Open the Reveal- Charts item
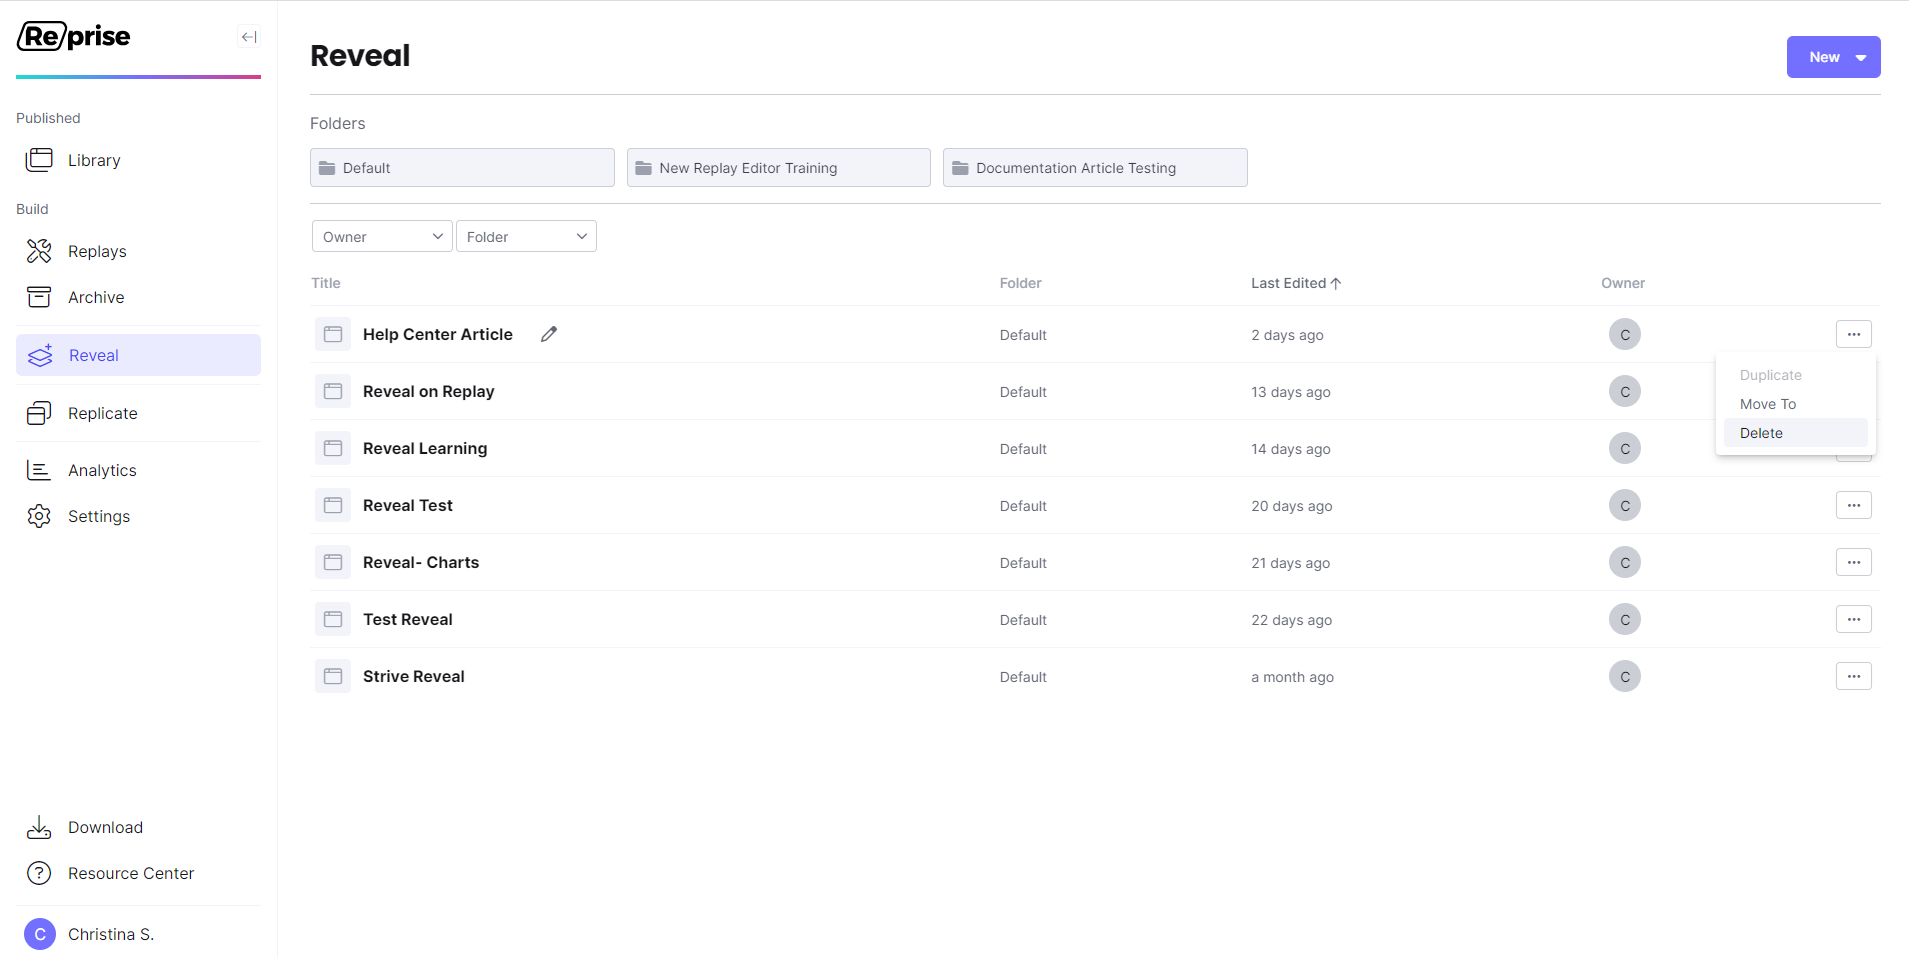Image resolution: width=1909 pixels, height=958 pixels. (421, 562)
